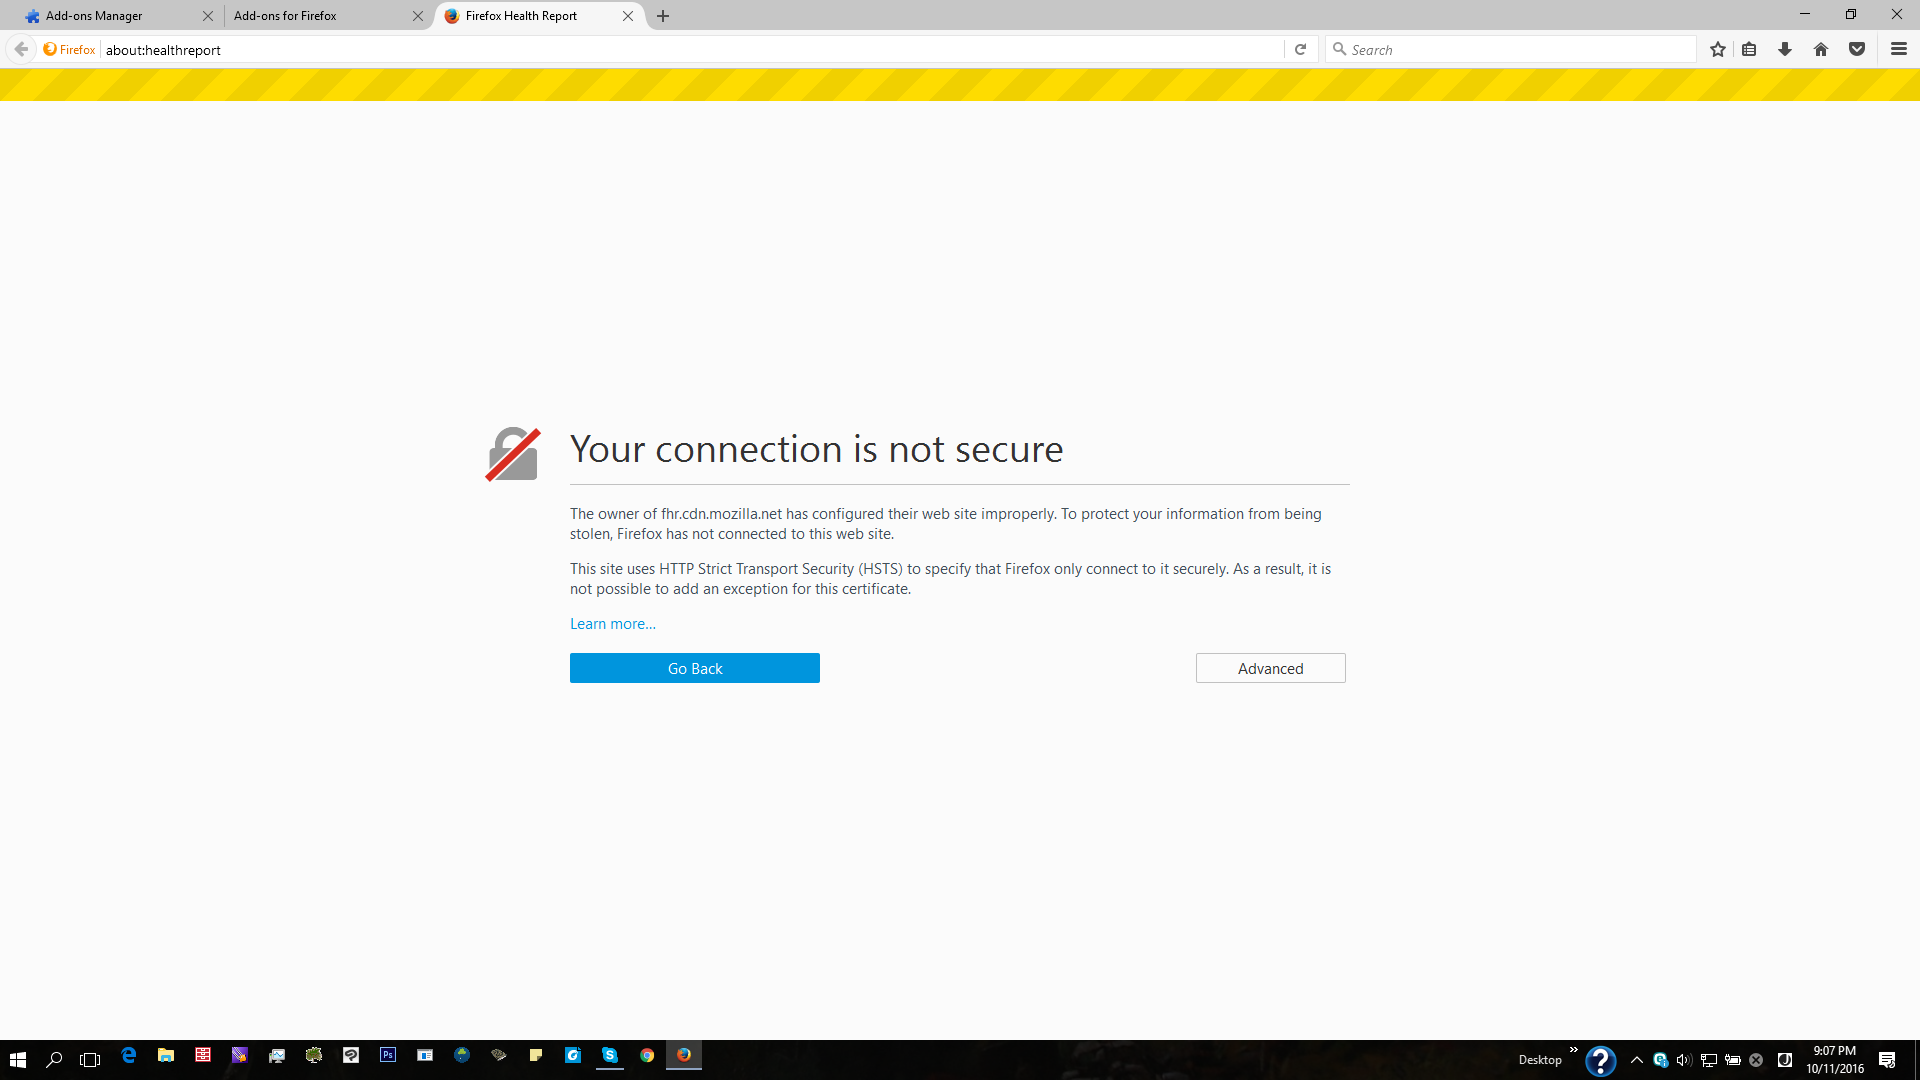
Task: Go to Home page icon
Action: coord(1821,49)
